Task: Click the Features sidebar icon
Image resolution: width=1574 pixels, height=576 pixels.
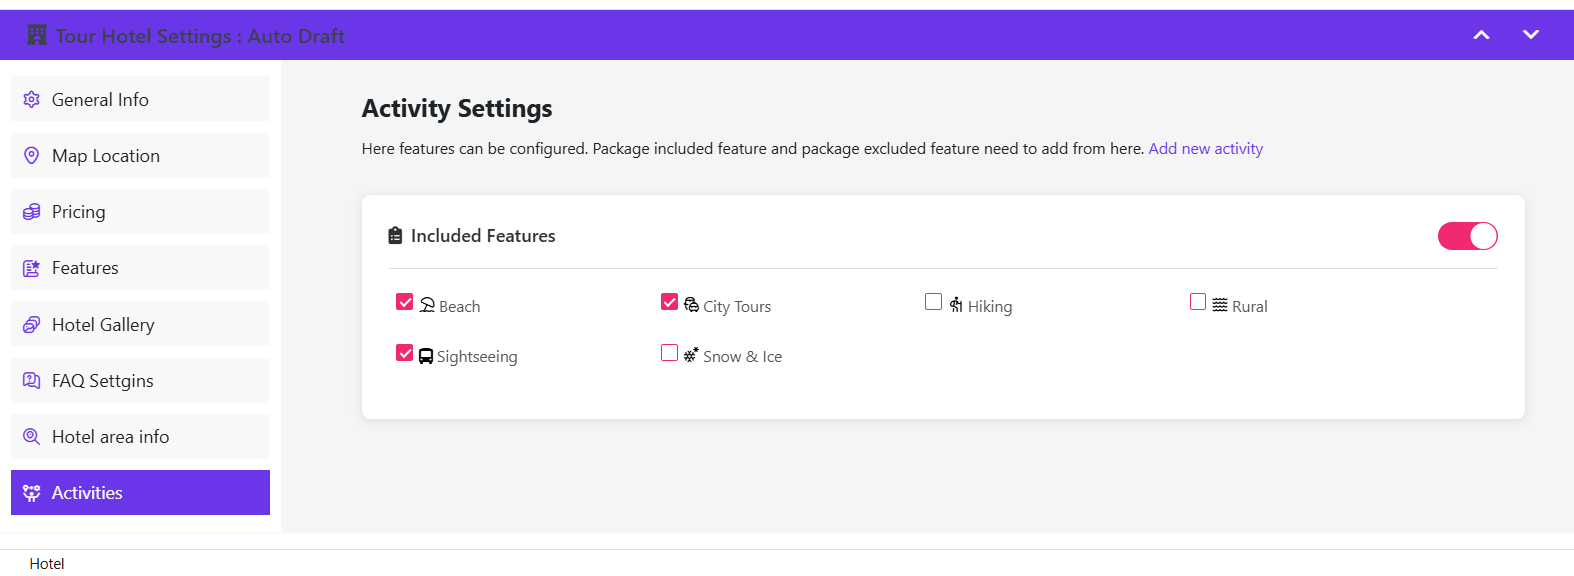Action: [32, 268]
